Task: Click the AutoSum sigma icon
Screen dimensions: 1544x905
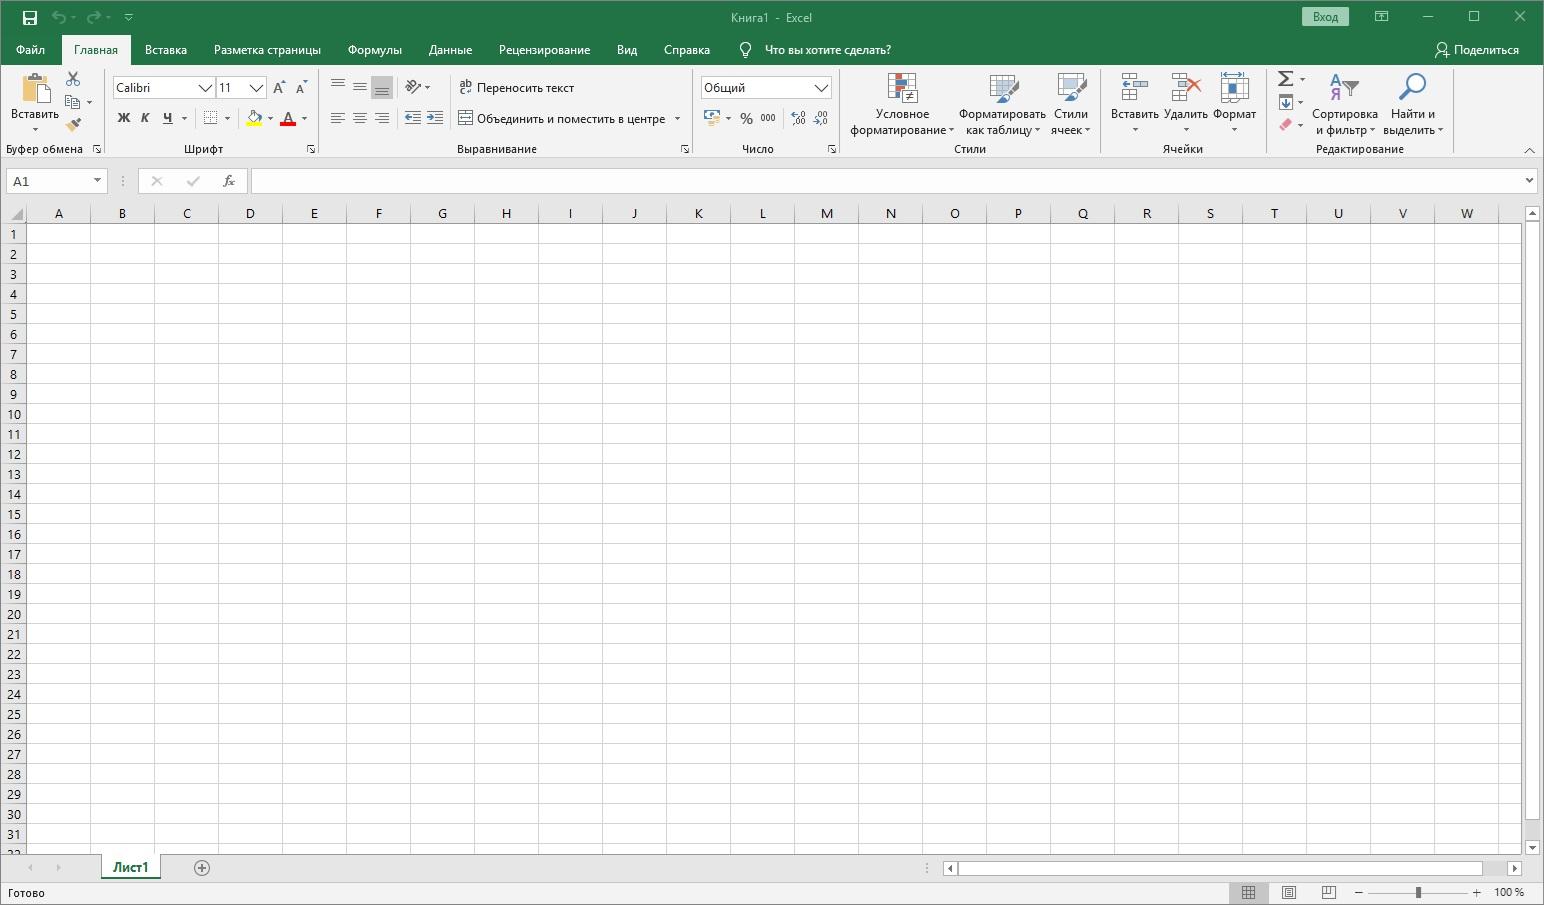Action: click(x=1286, y=79)
